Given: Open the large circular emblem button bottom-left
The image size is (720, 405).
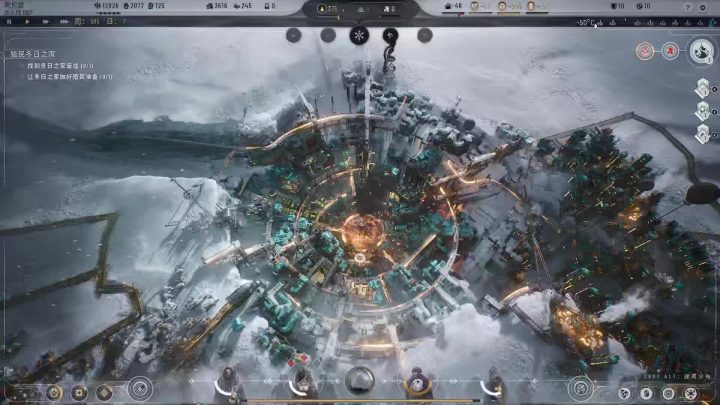Looking at the screenshot, I should pos(140,389).
